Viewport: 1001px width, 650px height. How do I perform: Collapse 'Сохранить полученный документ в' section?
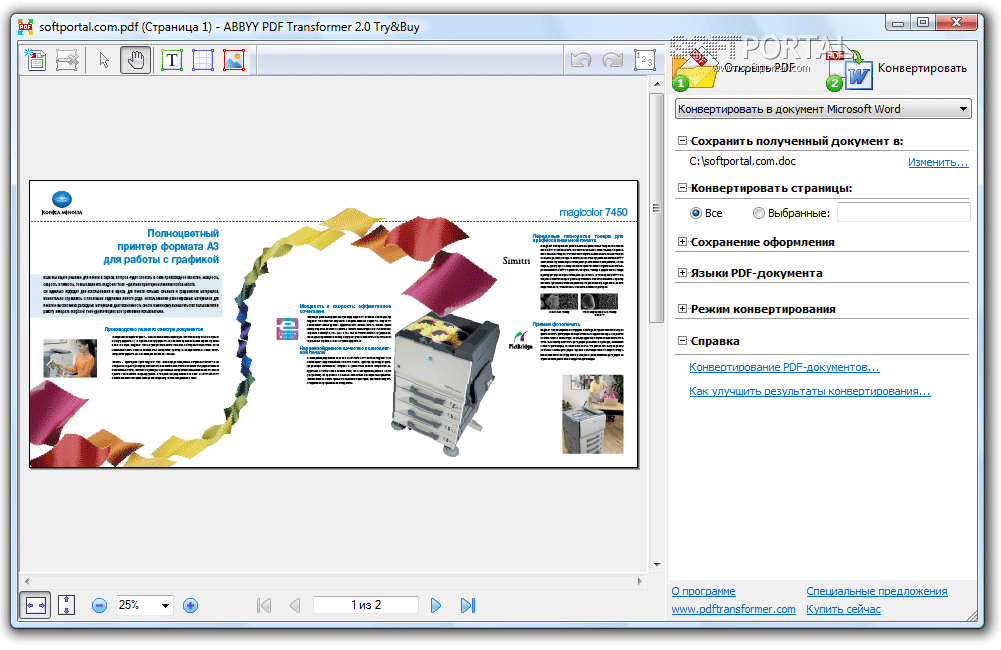(682, 140)
